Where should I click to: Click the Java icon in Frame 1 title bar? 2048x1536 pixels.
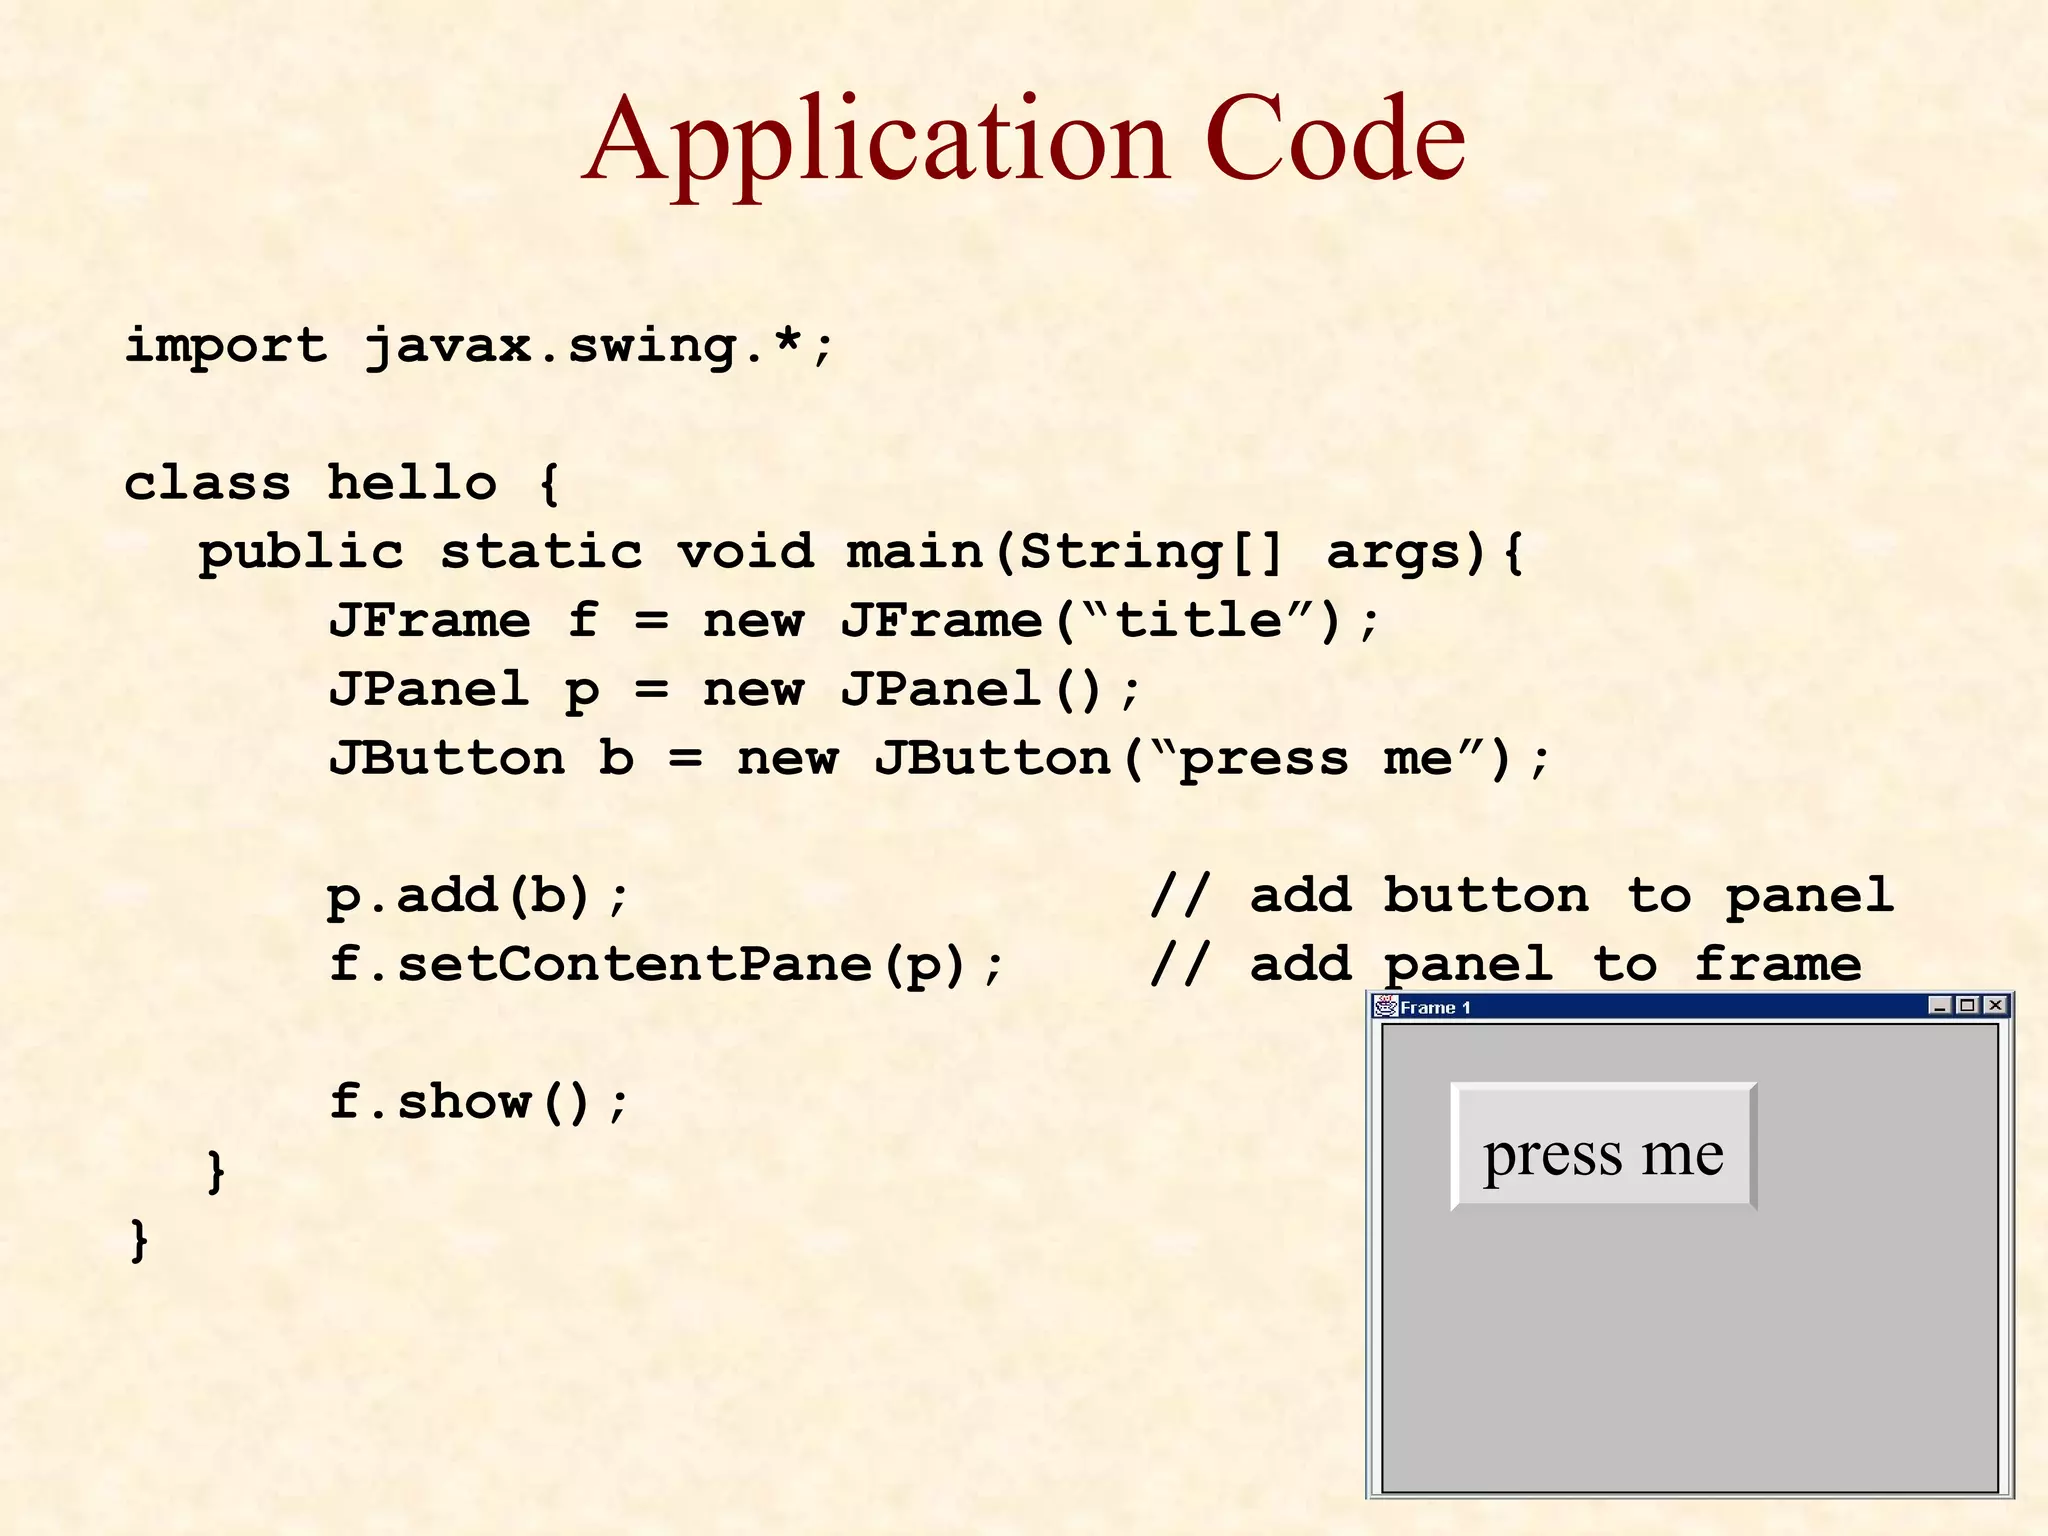click(1386, 1006)
